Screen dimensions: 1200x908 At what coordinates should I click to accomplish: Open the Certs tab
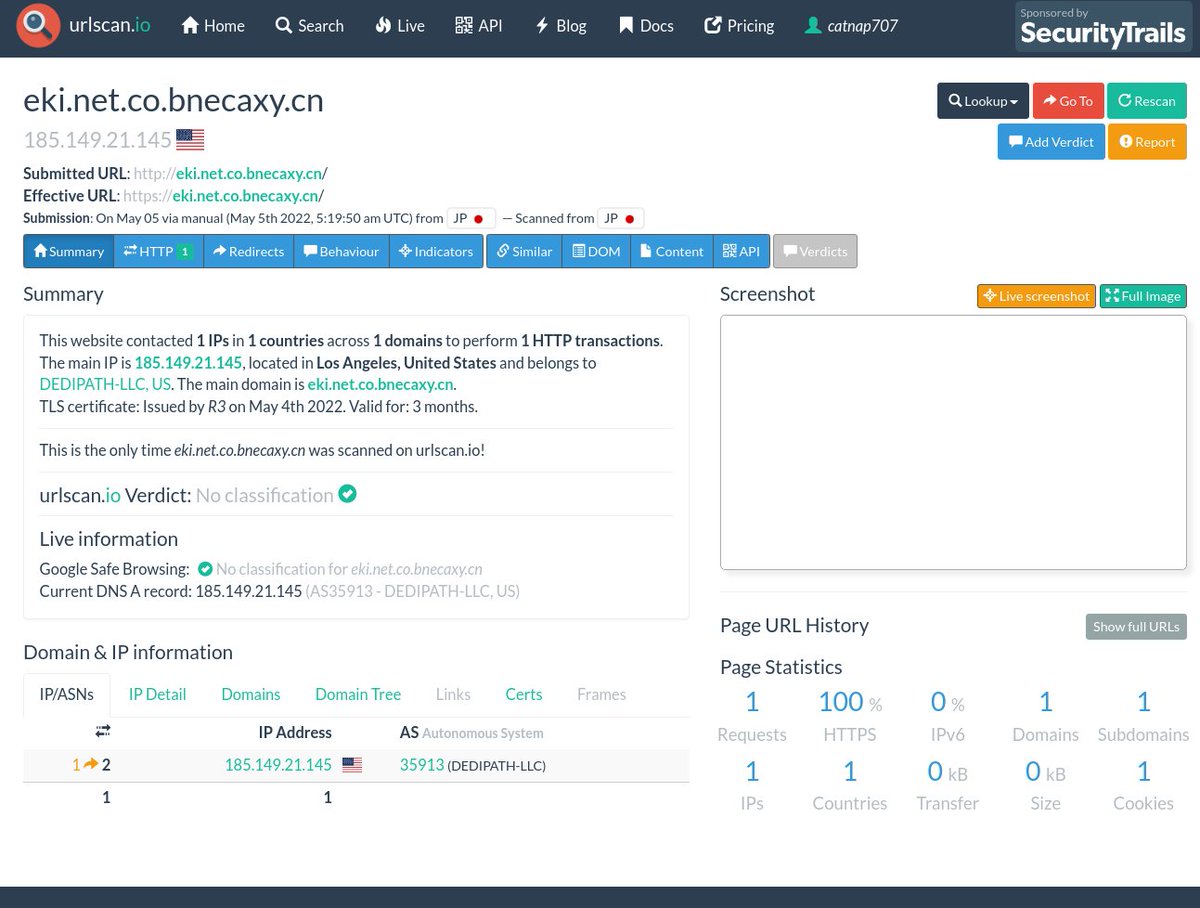coord(524,694)
